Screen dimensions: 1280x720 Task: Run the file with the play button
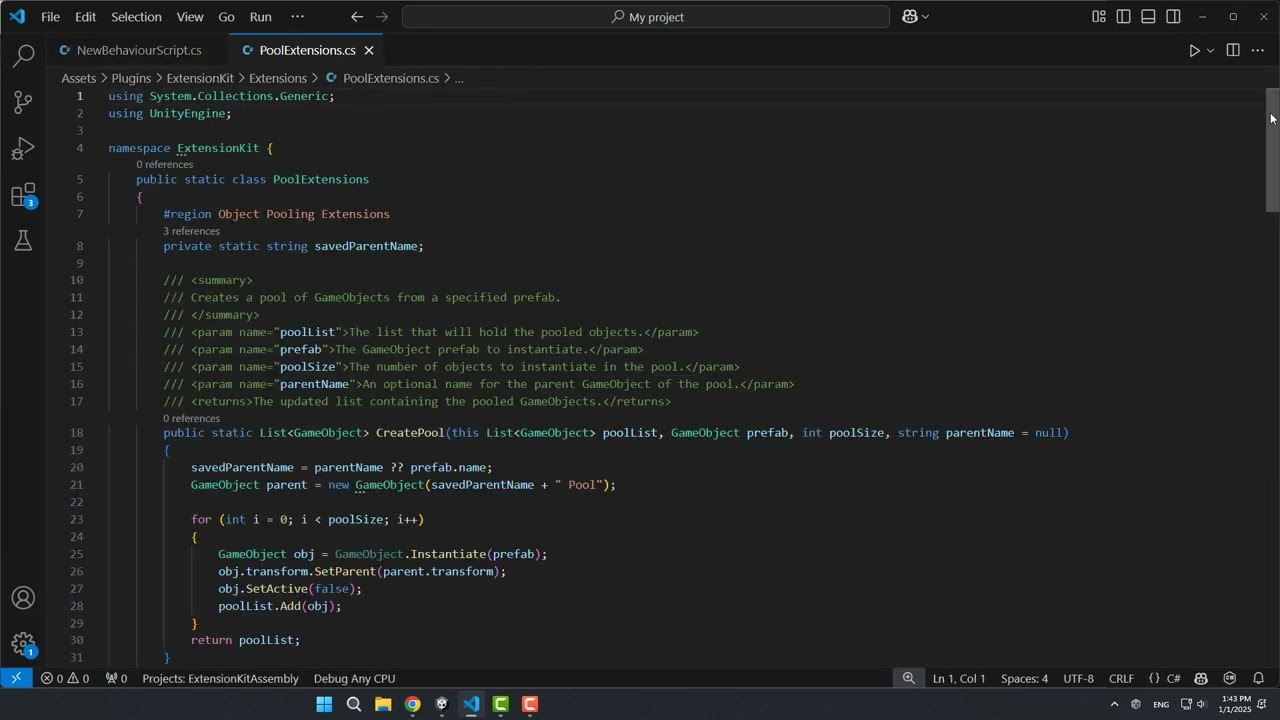1194,50
